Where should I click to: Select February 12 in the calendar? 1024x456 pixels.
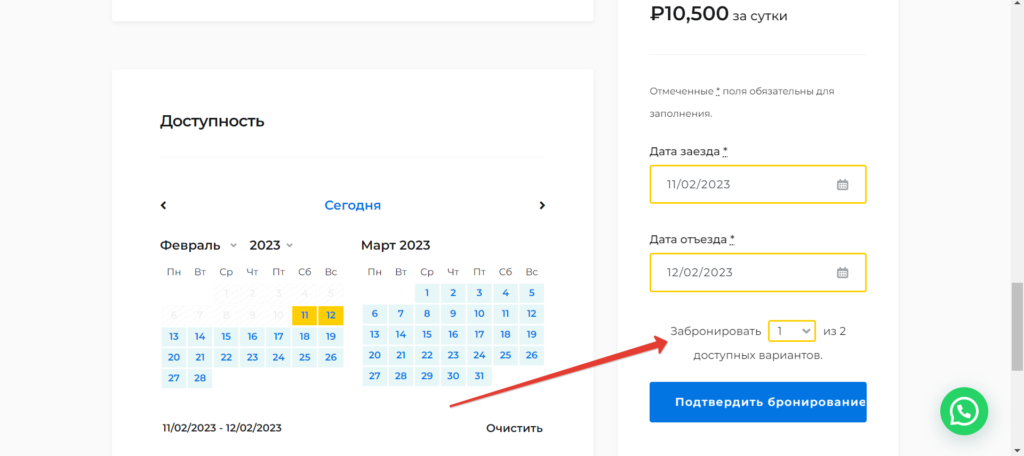(331, 316)
